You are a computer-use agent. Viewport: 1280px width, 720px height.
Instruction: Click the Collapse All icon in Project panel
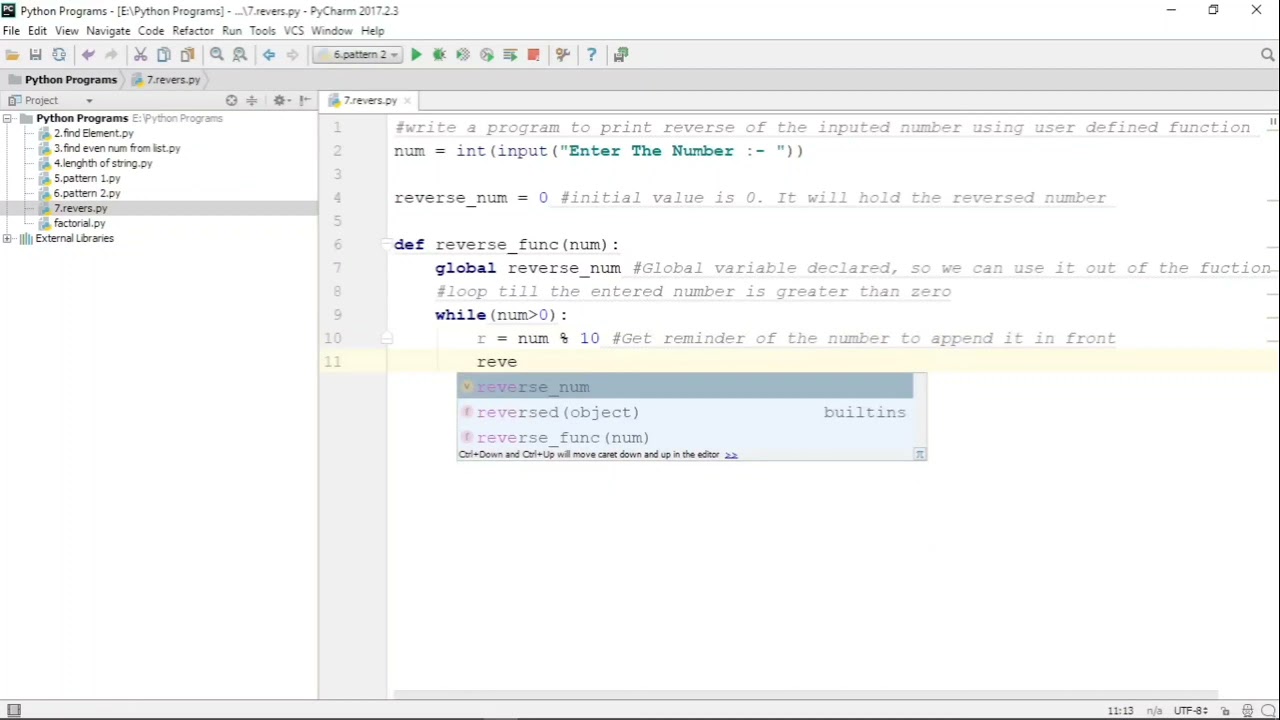click(252, 100)
